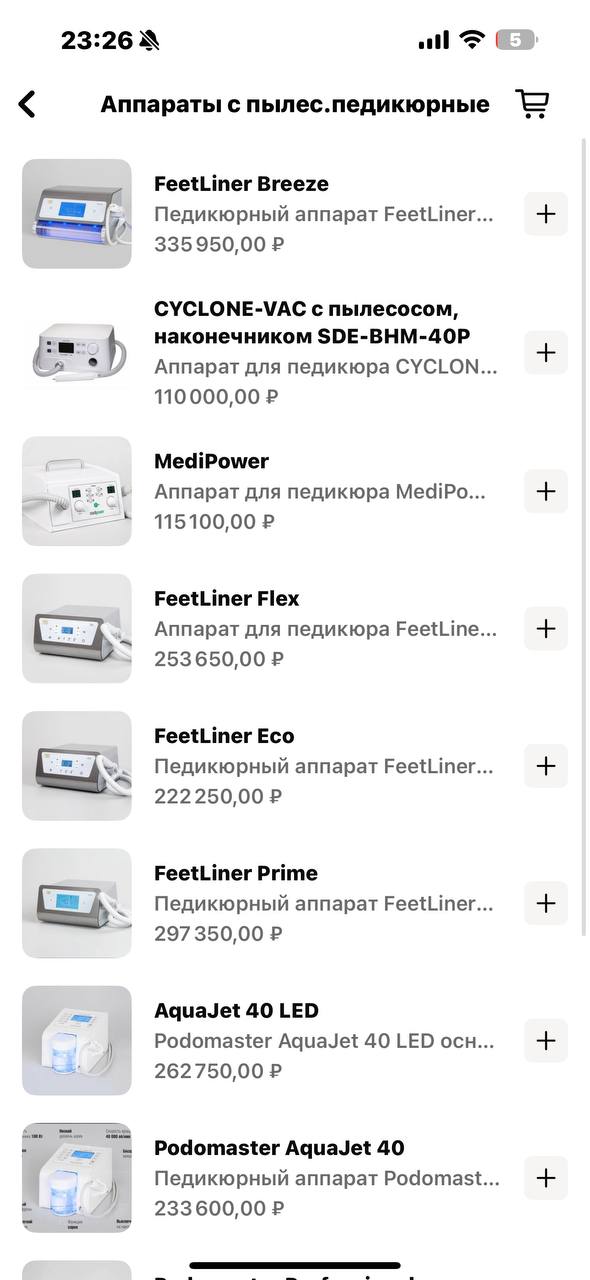Screen dimensions: 590x1280
Task: Add FeetLiner Prime to cart
Action: (x=546, y=903)
